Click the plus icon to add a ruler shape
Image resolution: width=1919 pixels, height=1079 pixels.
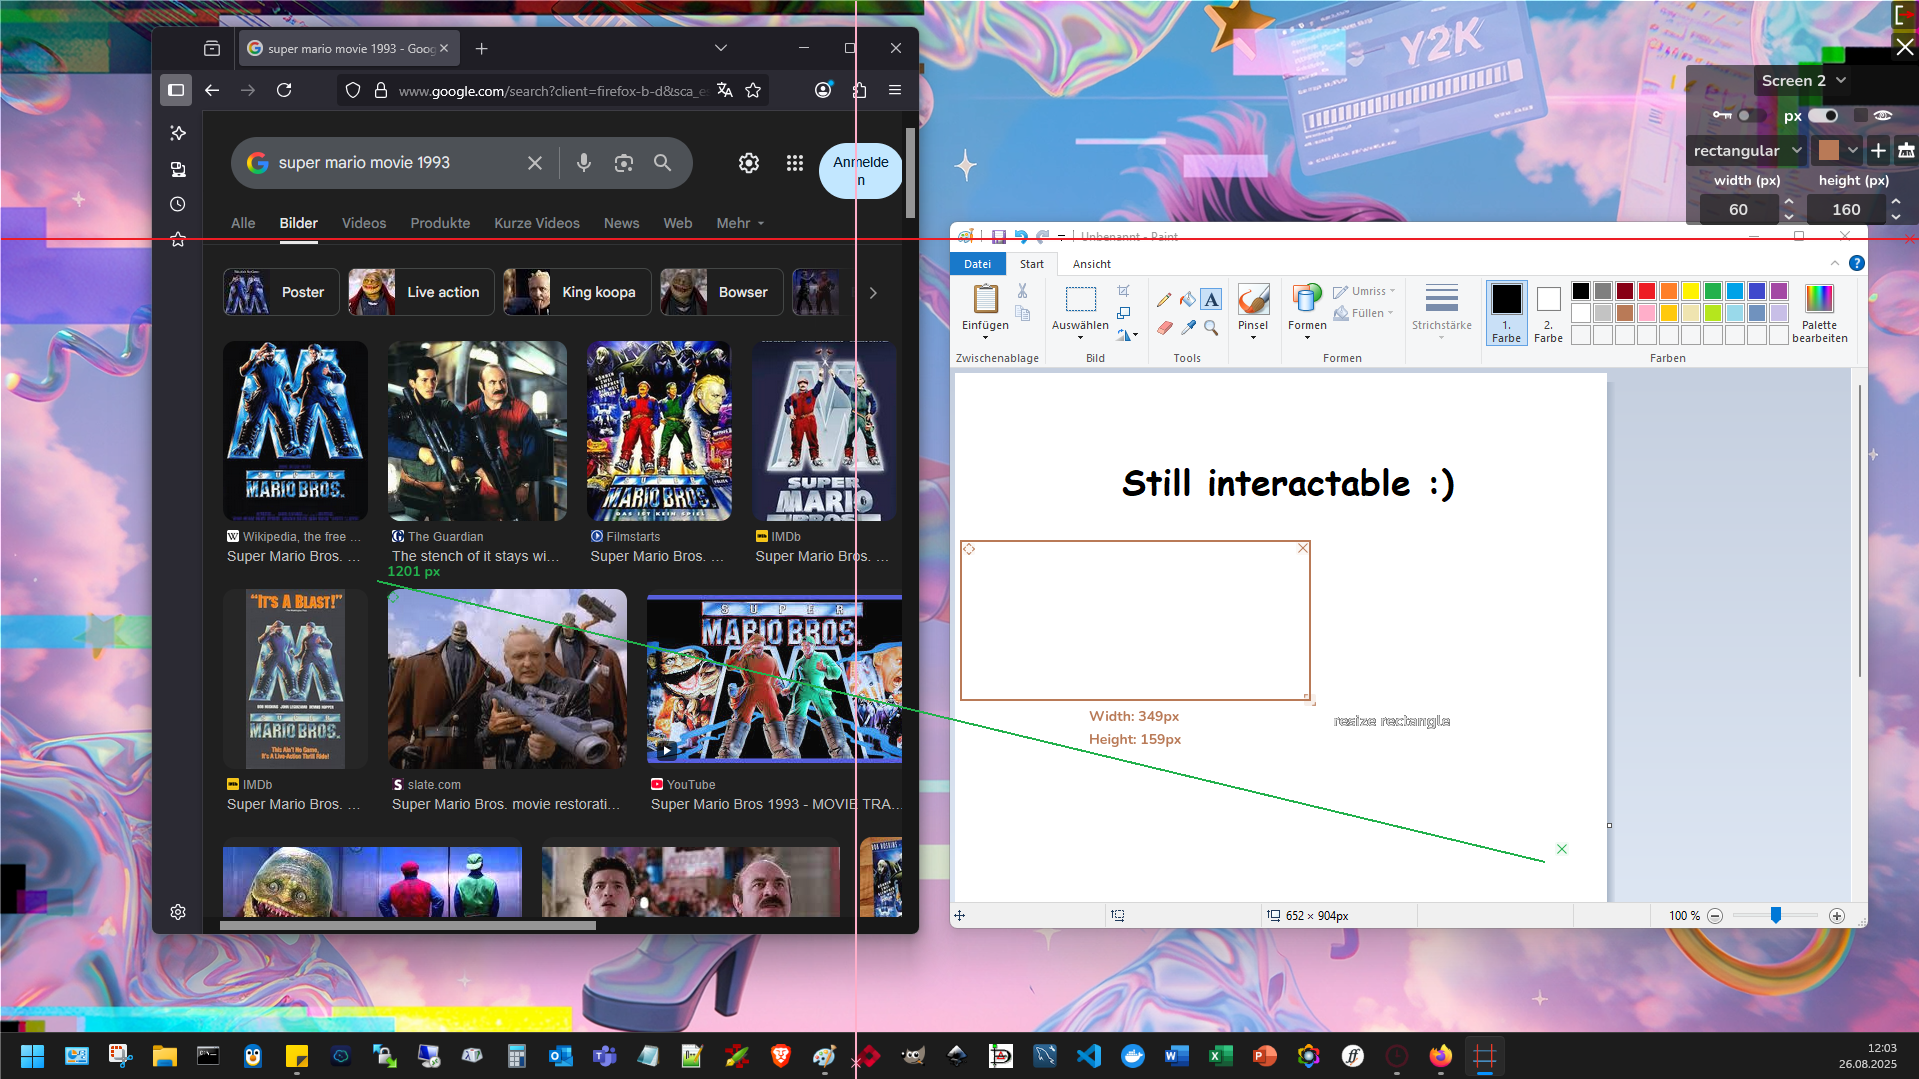point(1878,150)
